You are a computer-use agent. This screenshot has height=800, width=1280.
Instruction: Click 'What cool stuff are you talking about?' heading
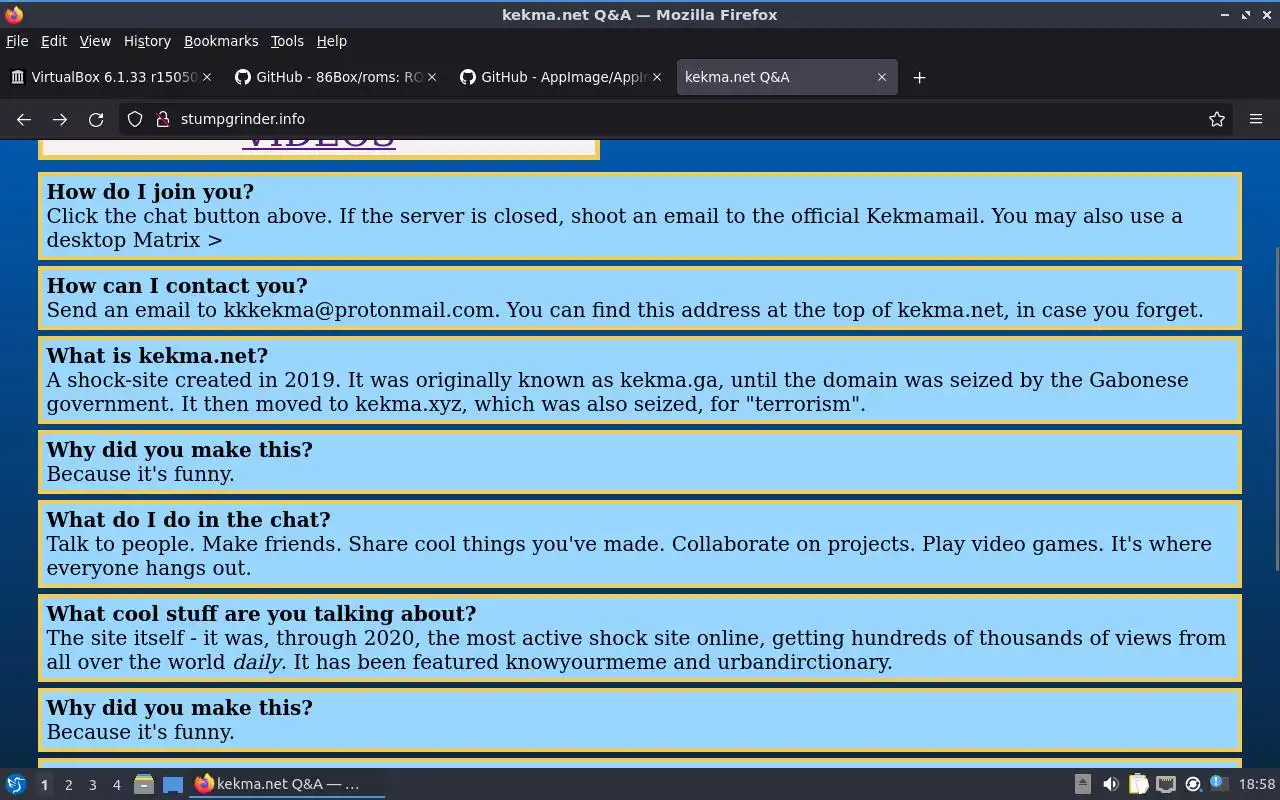(x=261, y=614)
